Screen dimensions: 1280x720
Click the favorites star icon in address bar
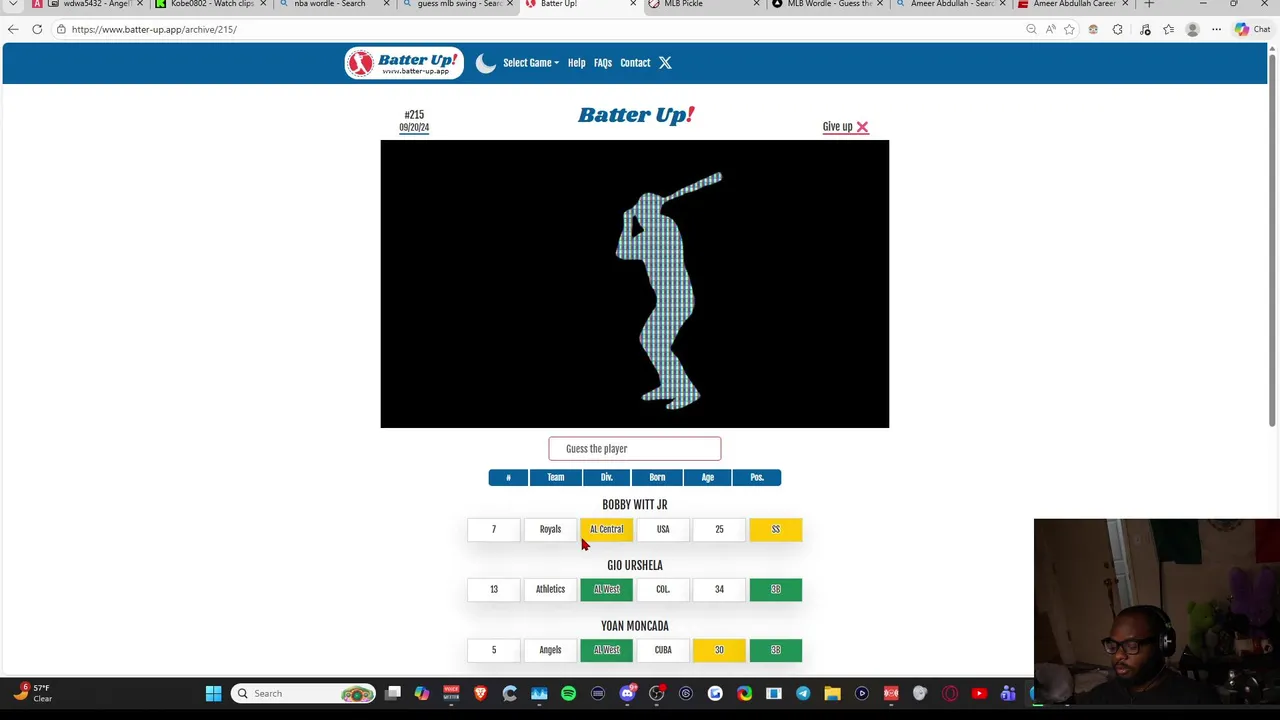click(x=1069, y=29)
